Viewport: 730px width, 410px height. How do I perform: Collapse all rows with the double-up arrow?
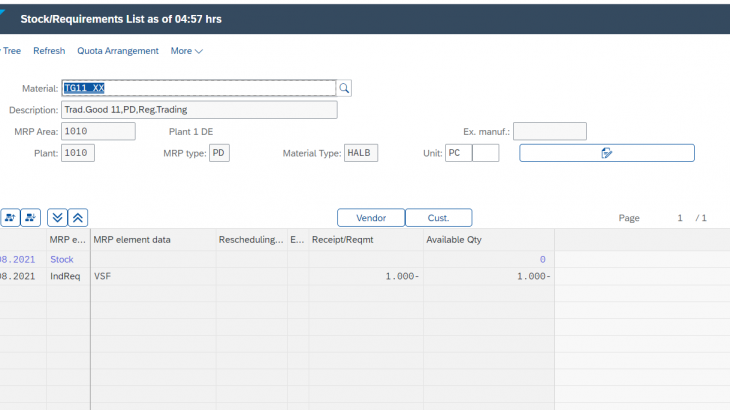(x=78, y=218)
